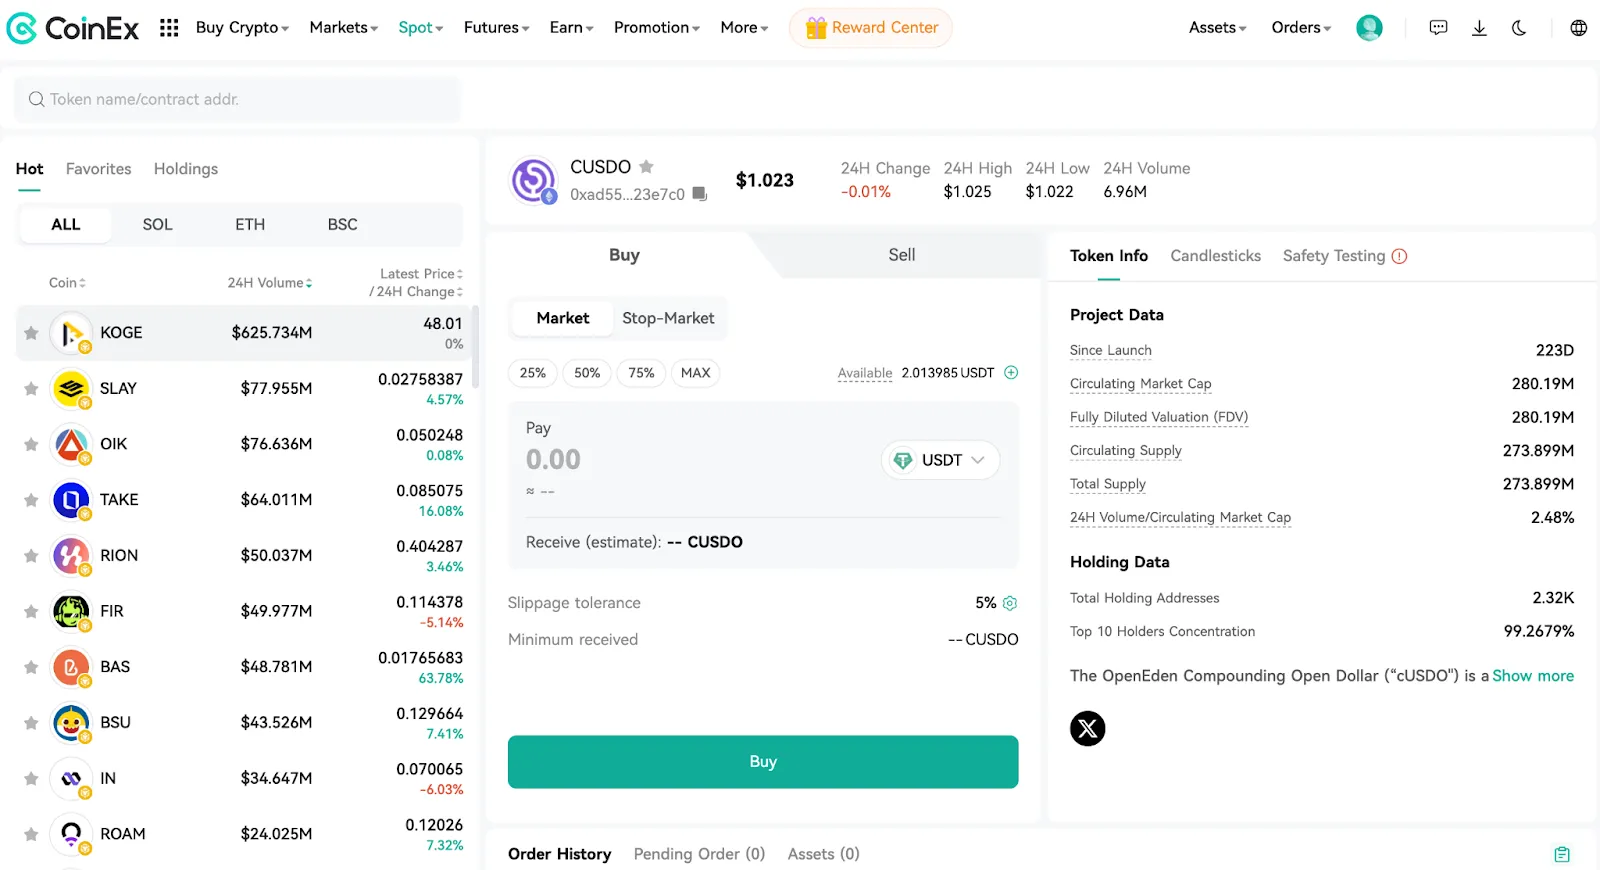Click the BSU coin logo
The image size is (1600, 870).
71,722
